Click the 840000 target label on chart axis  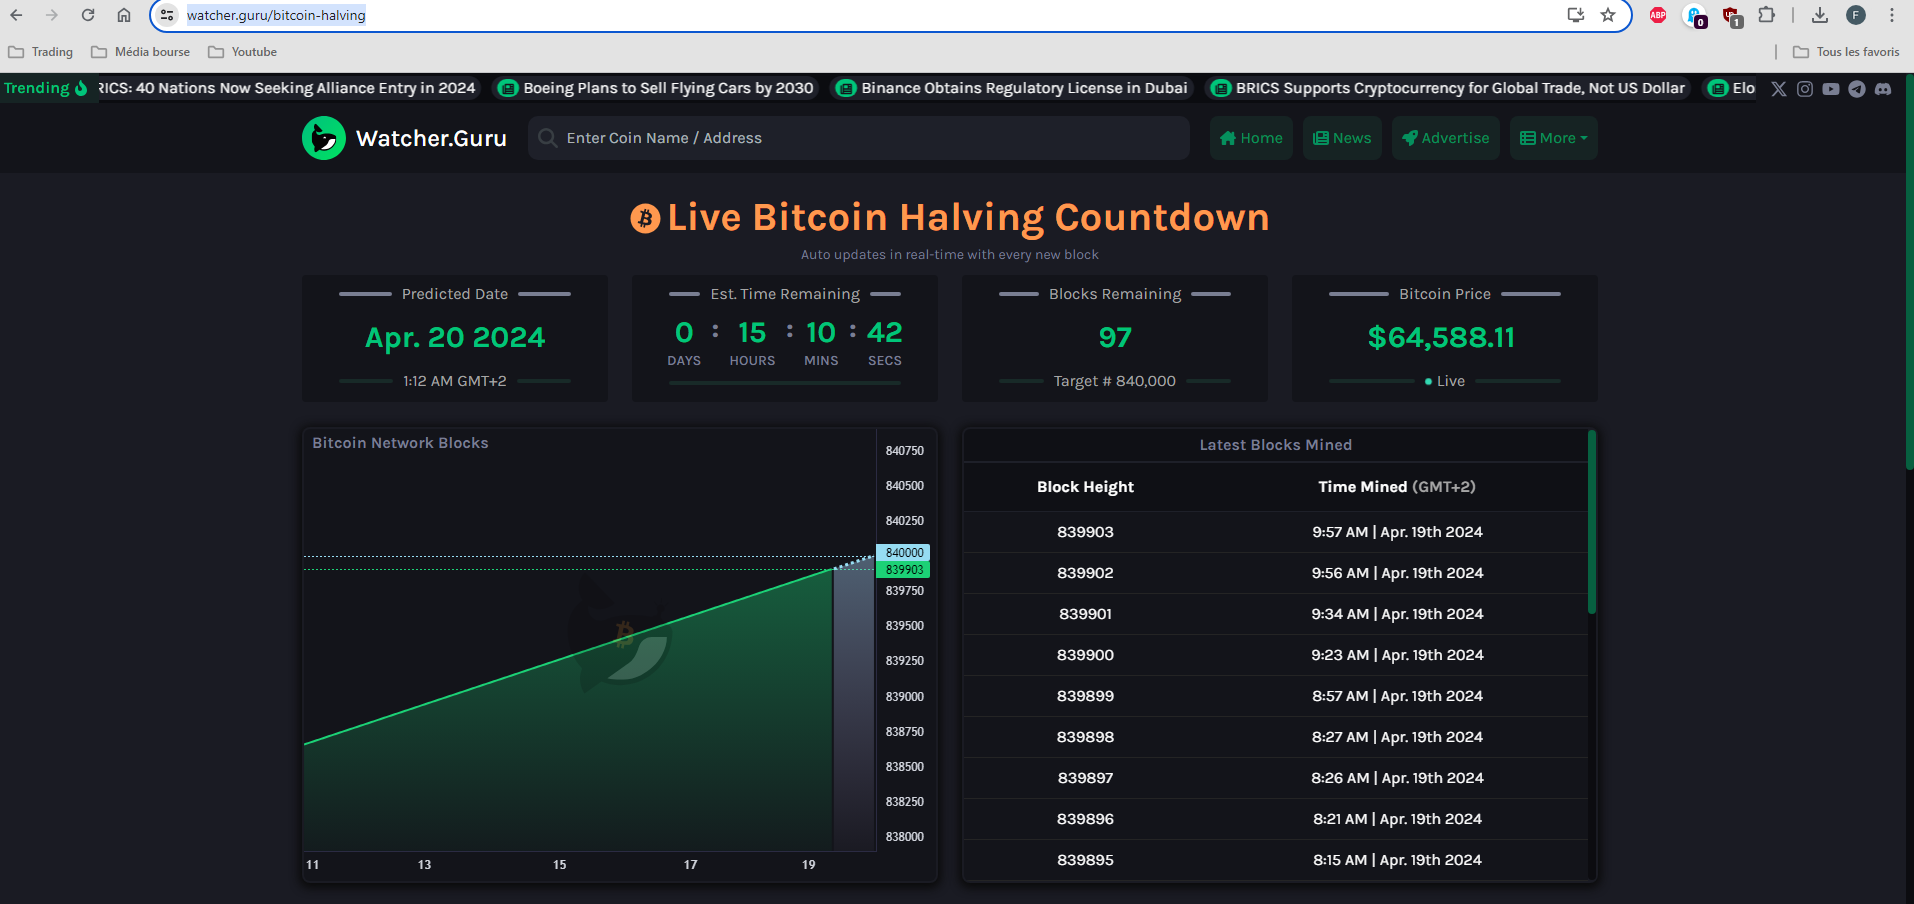[x=903, y=553]
